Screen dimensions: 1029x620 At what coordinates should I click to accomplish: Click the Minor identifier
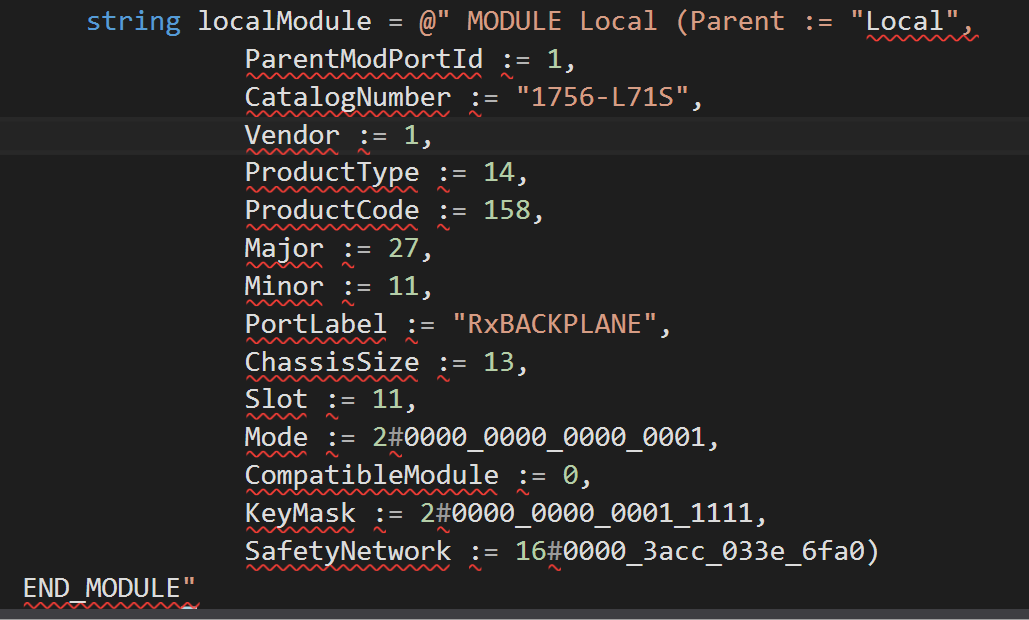click(284, 287)
